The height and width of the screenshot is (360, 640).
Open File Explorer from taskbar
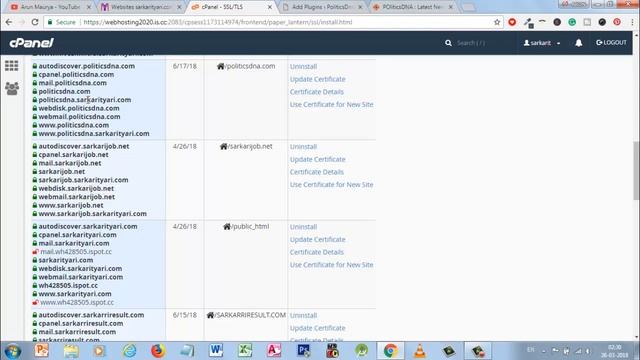(x=71, y=351)
